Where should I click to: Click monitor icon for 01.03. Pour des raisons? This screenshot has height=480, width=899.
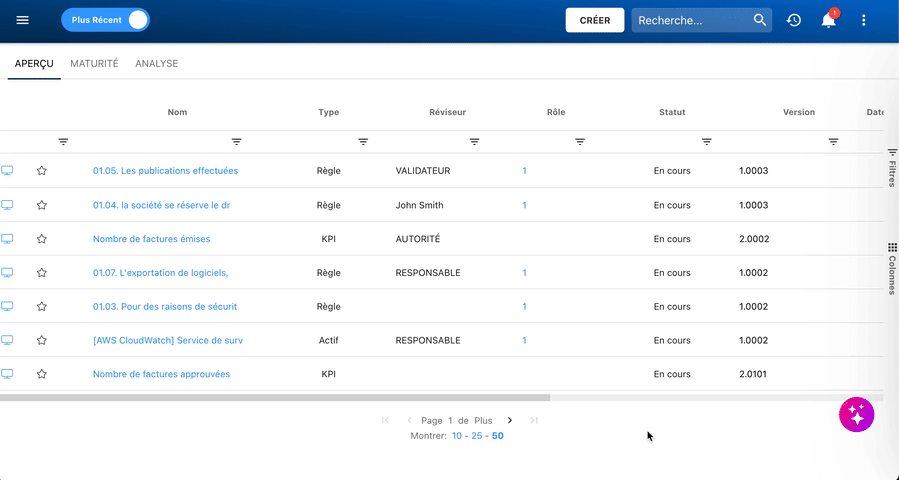7,307
